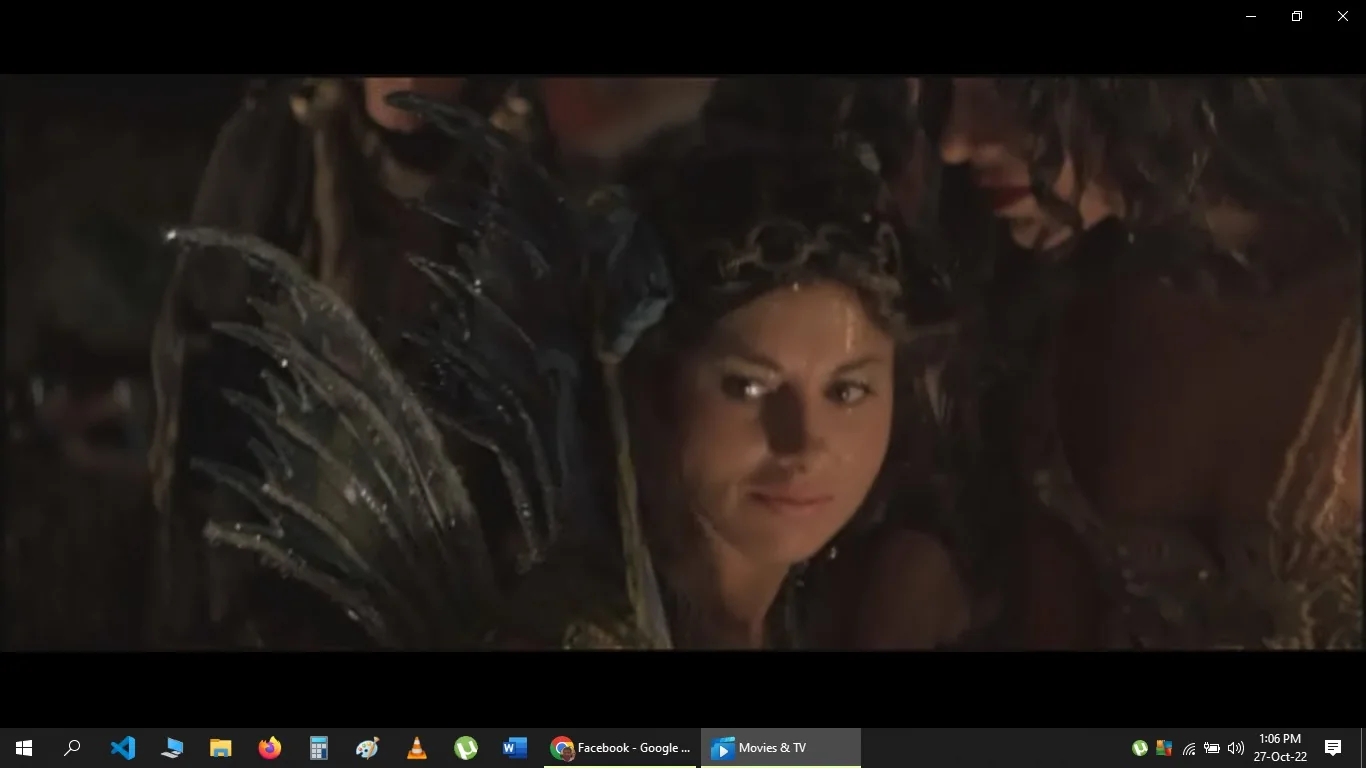Open uTorrent from the taskbar
This screenshot has height=768, width=1366.
pyautogui.click(x=465, y=748)
